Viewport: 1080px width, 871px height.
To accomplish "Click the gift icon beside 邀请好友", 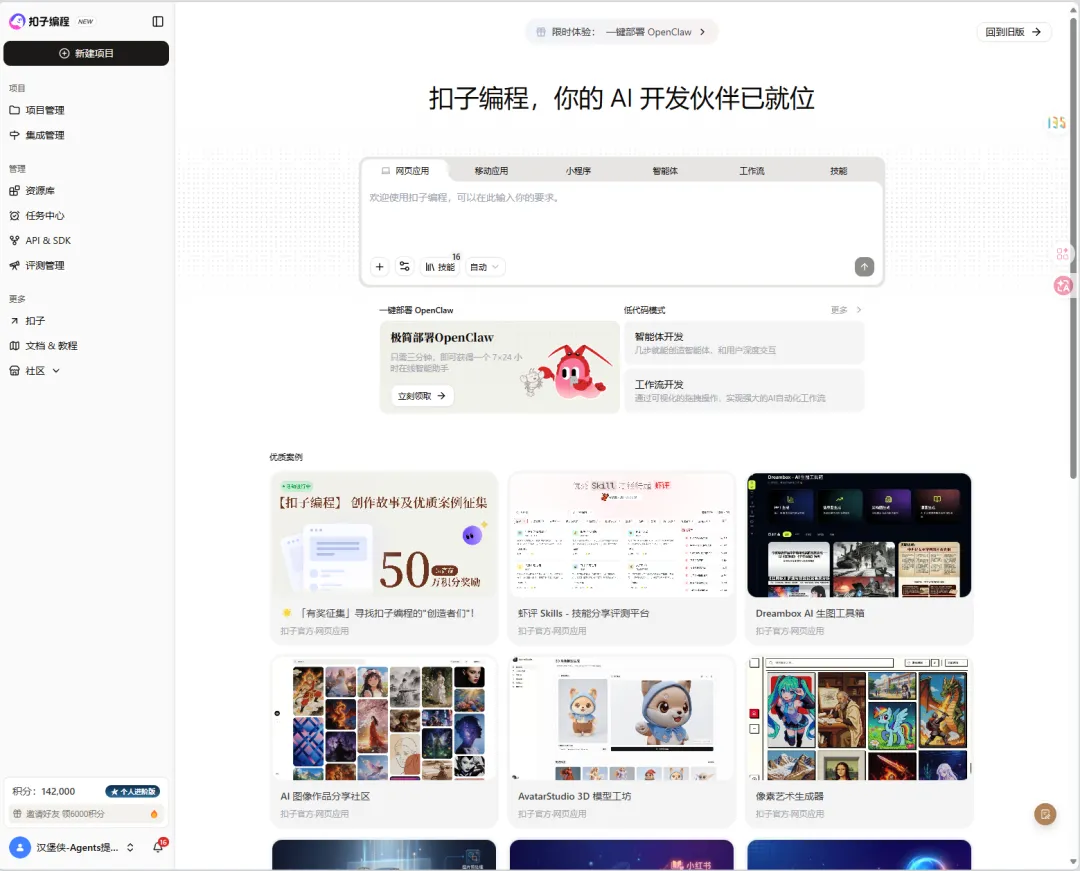I will coord(17,814).
